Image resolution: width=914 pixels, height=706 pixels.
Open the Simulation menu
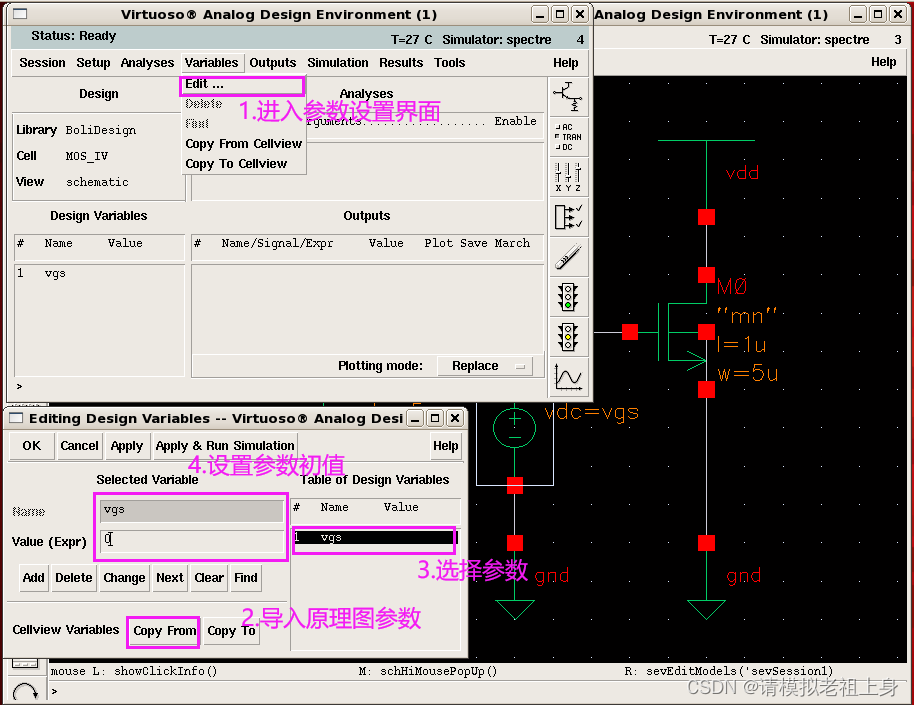click(x=338, y=63)
